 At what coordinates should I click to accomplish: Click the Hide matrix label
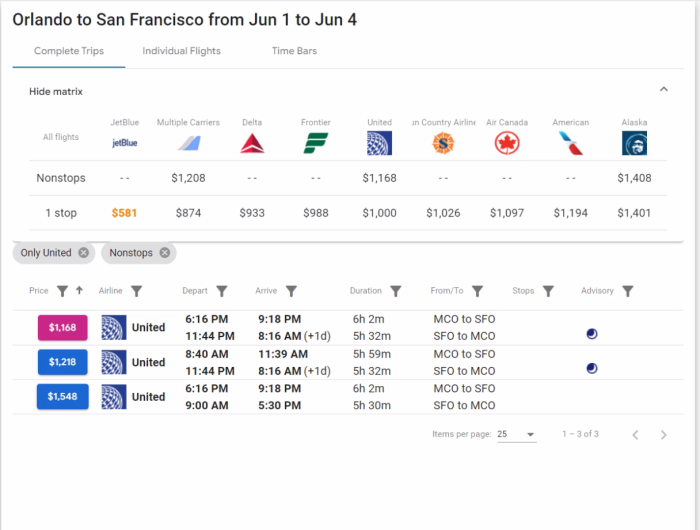click(56, 92)
